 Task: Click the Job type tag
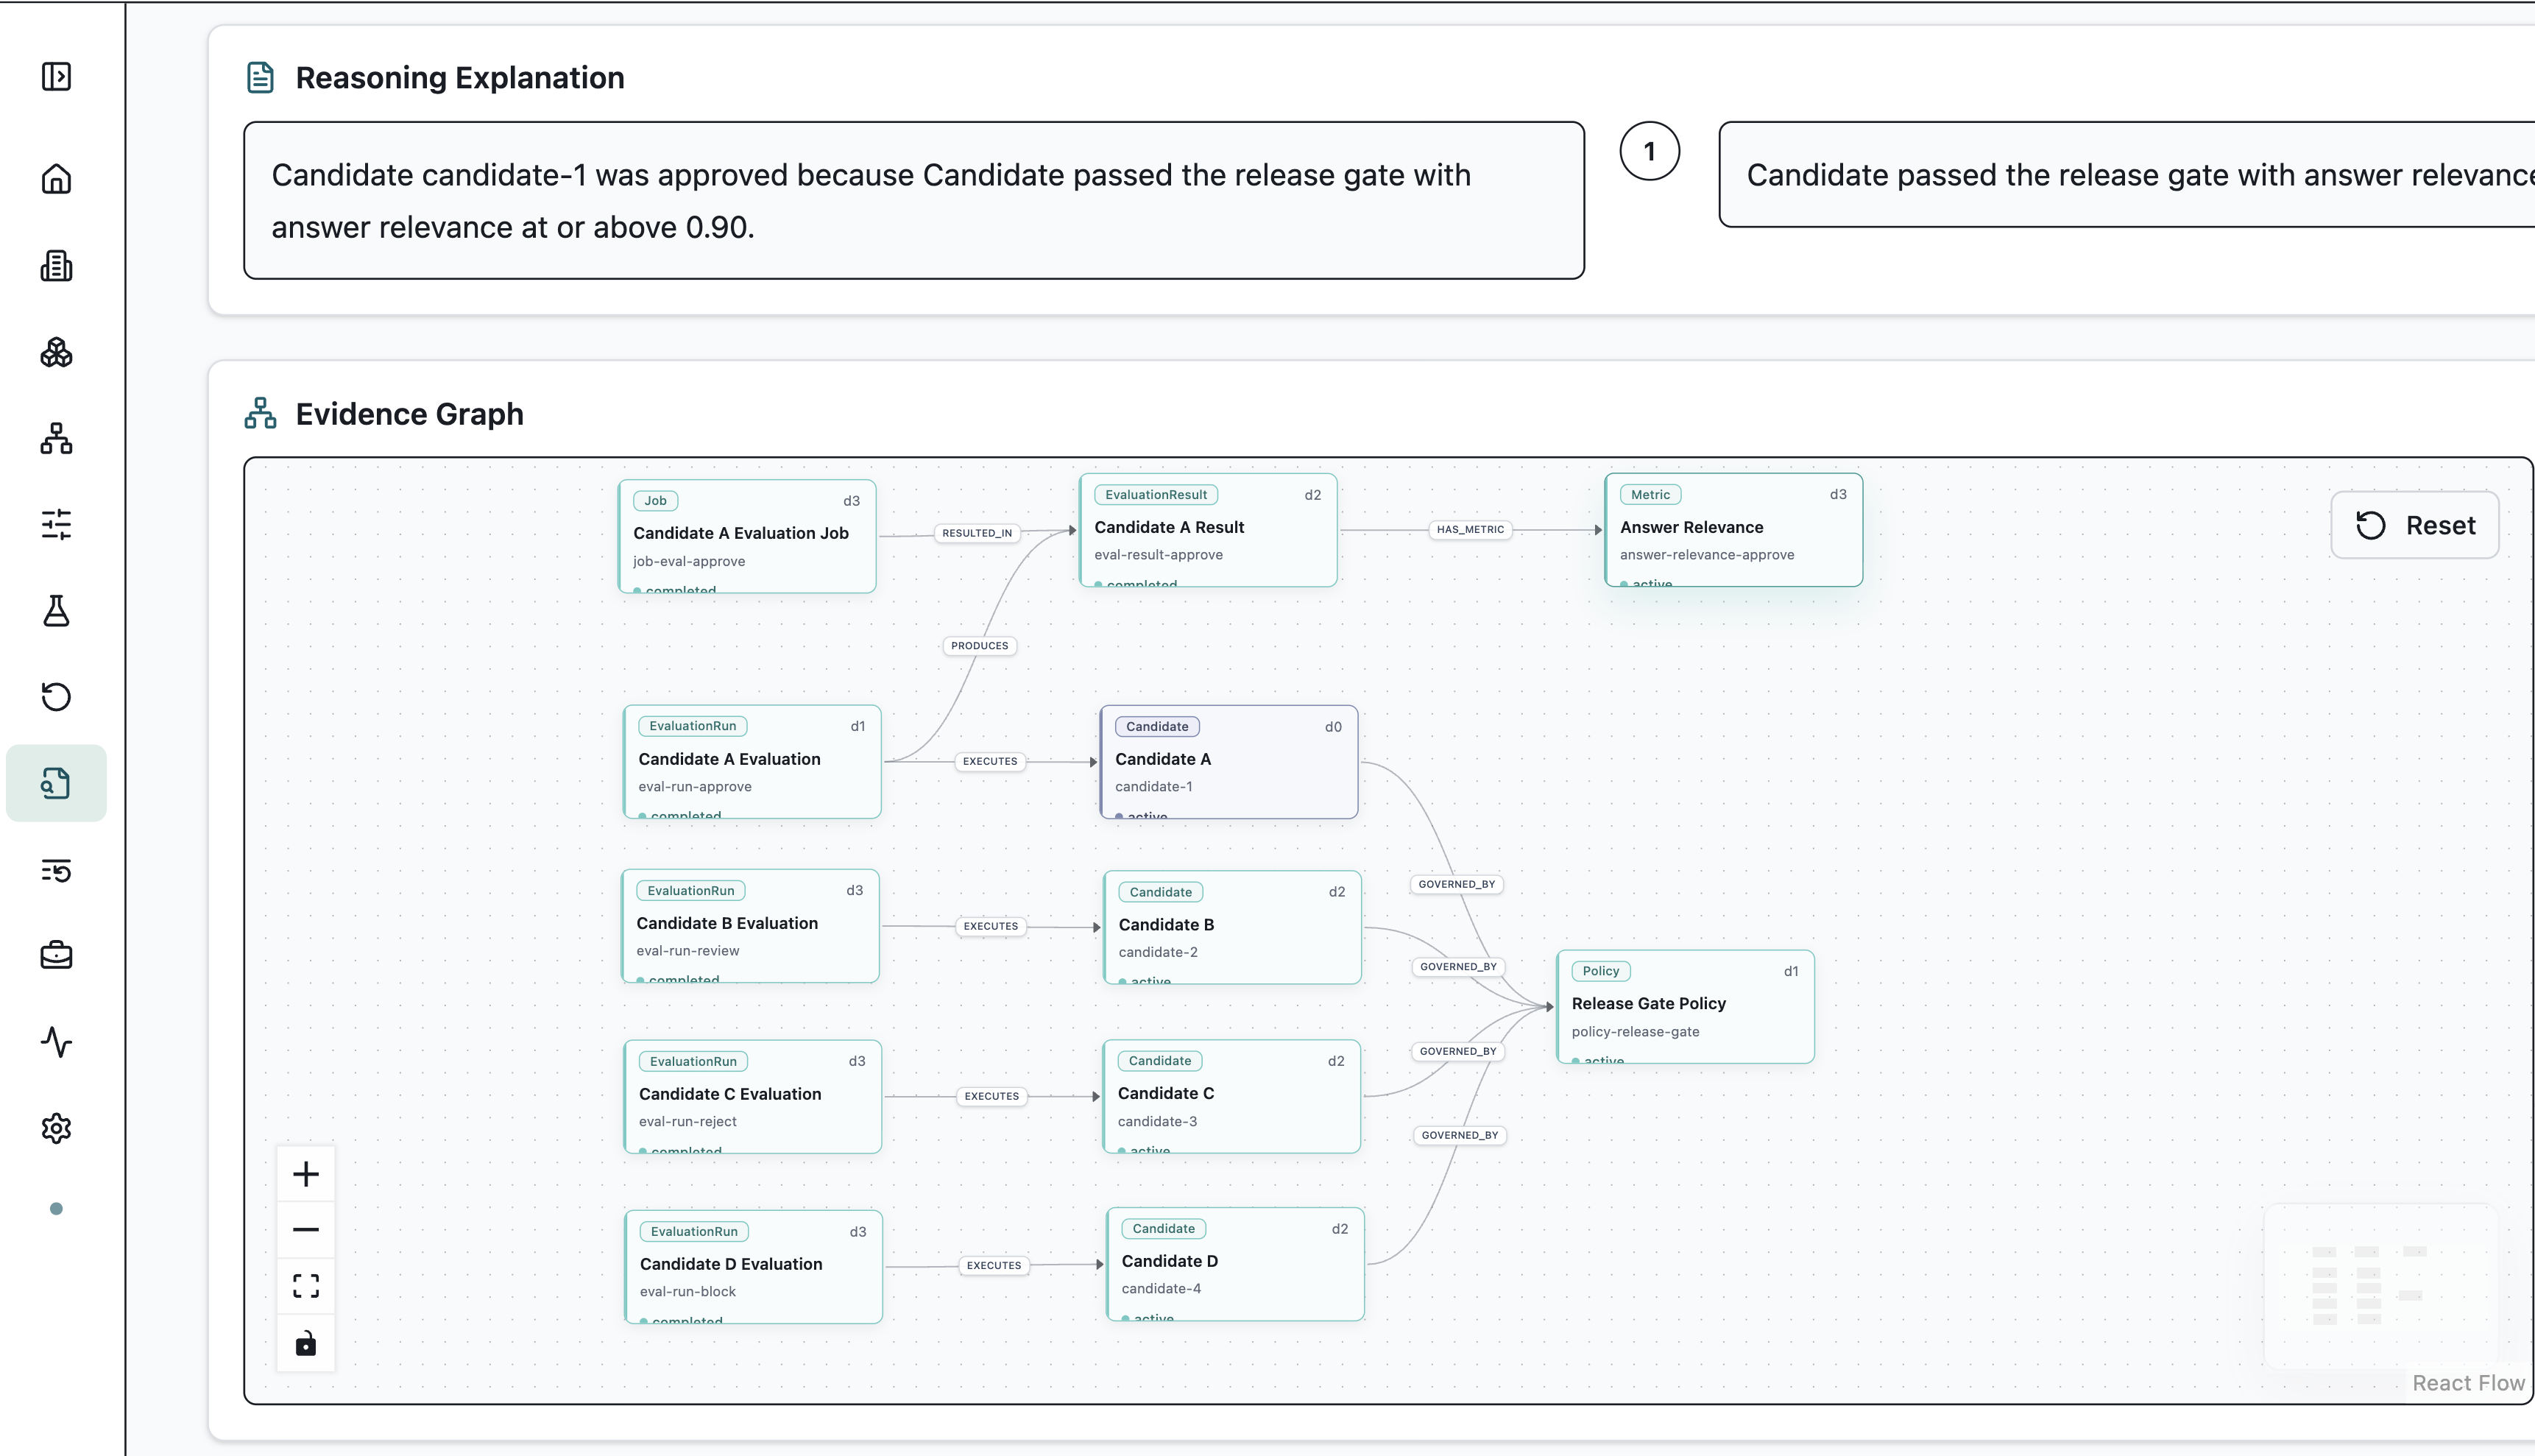click(656, 501)
